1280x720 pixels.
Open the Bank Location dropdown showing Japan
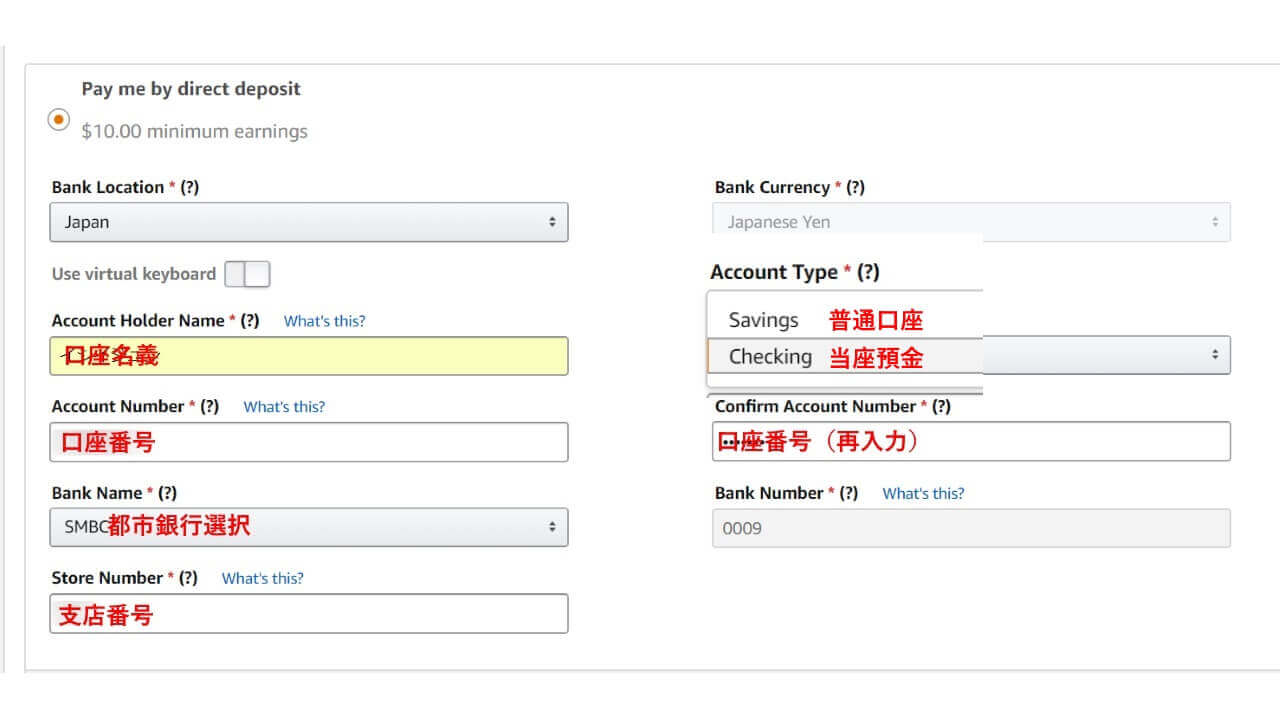309,222
